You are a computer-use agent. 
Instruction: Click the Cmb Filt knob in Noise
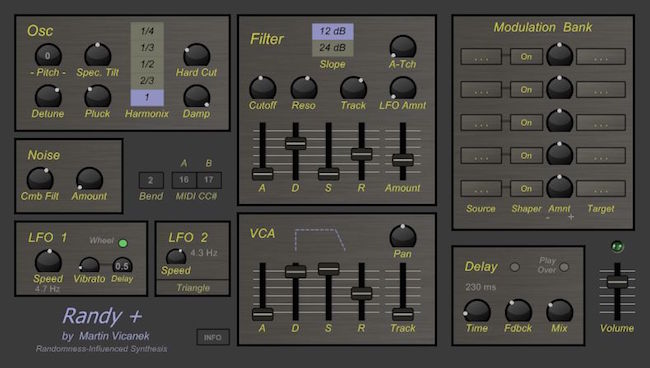click(x=40, y=179)
